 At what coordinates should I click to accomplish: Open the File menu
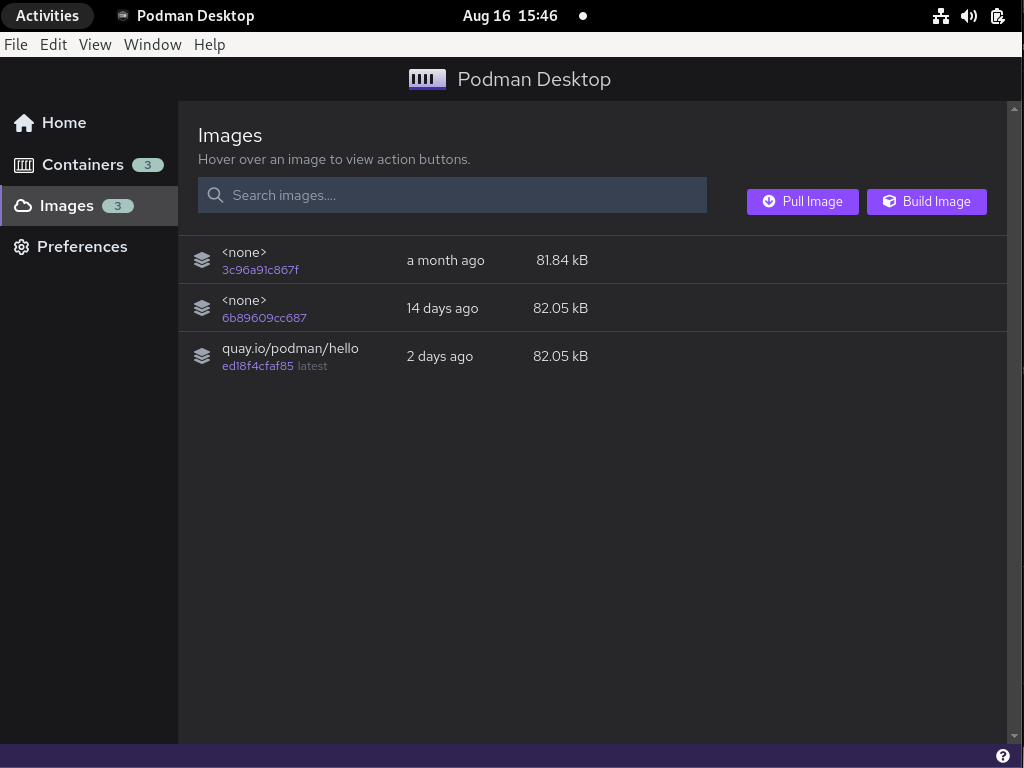coord(16,44)
